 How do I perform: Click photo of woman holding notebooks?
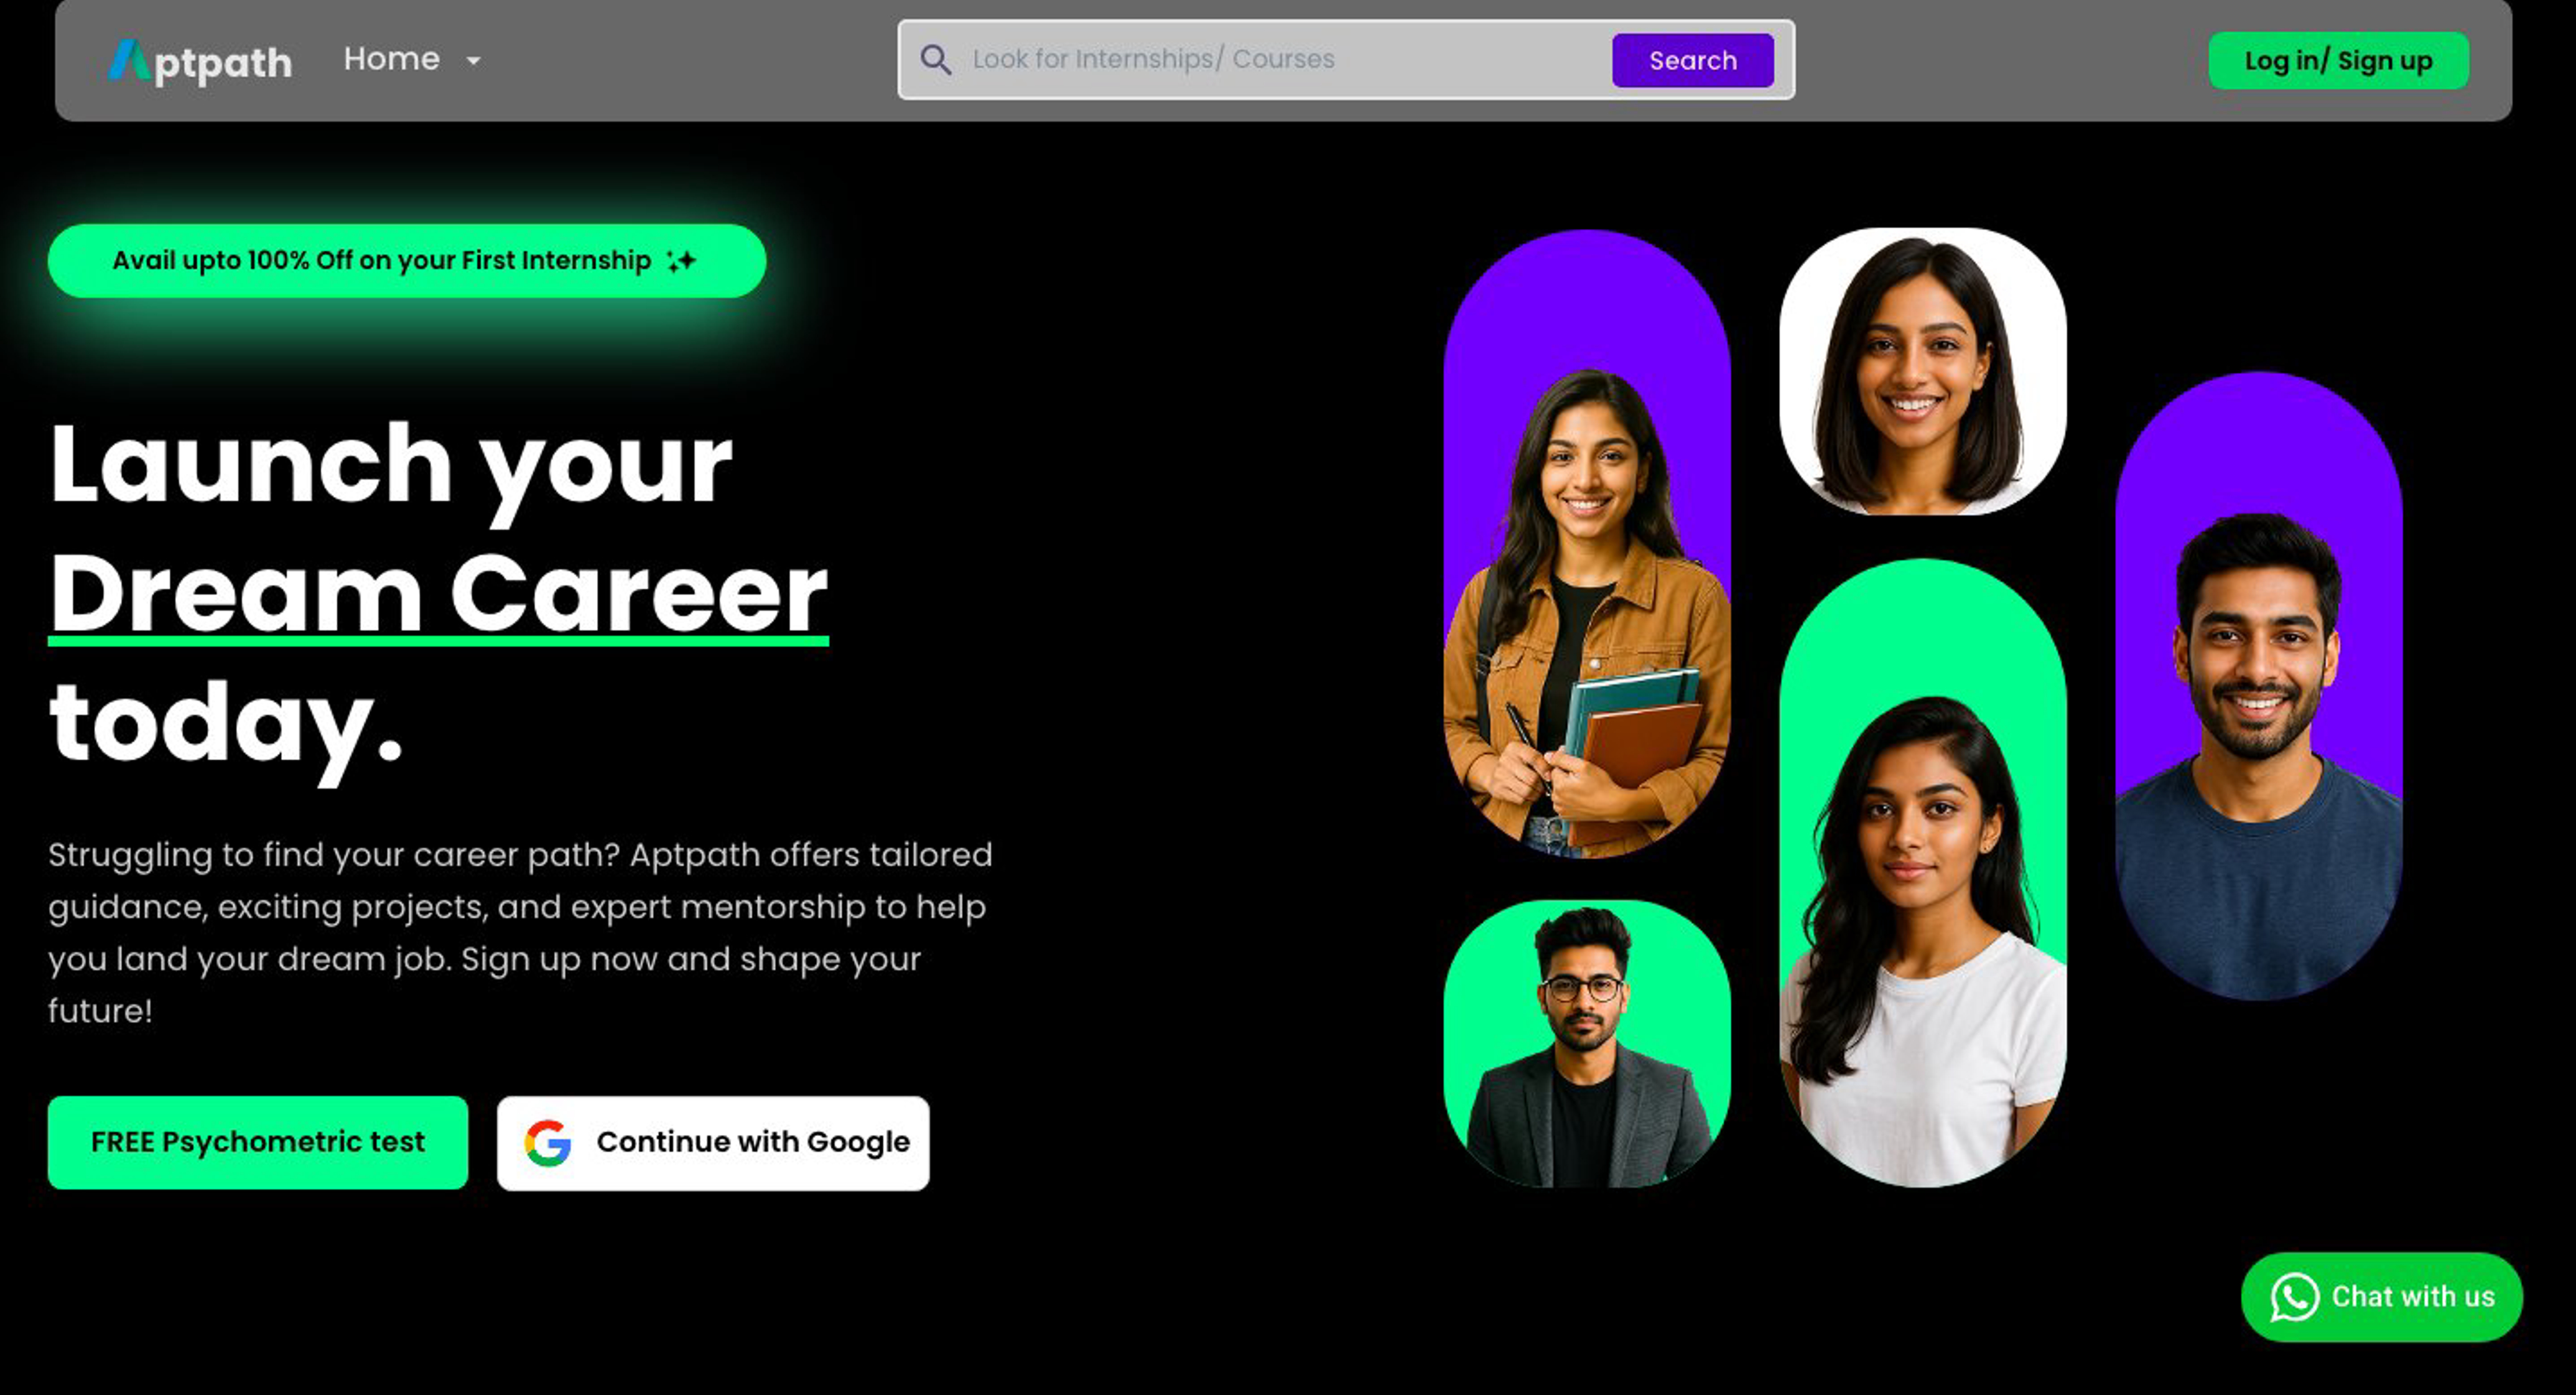(1587, 544)
